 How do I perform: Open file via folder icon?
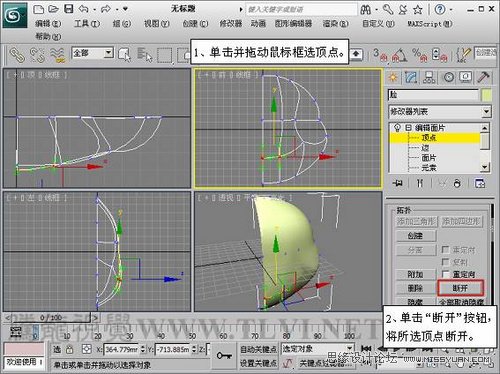click(53, 9)
